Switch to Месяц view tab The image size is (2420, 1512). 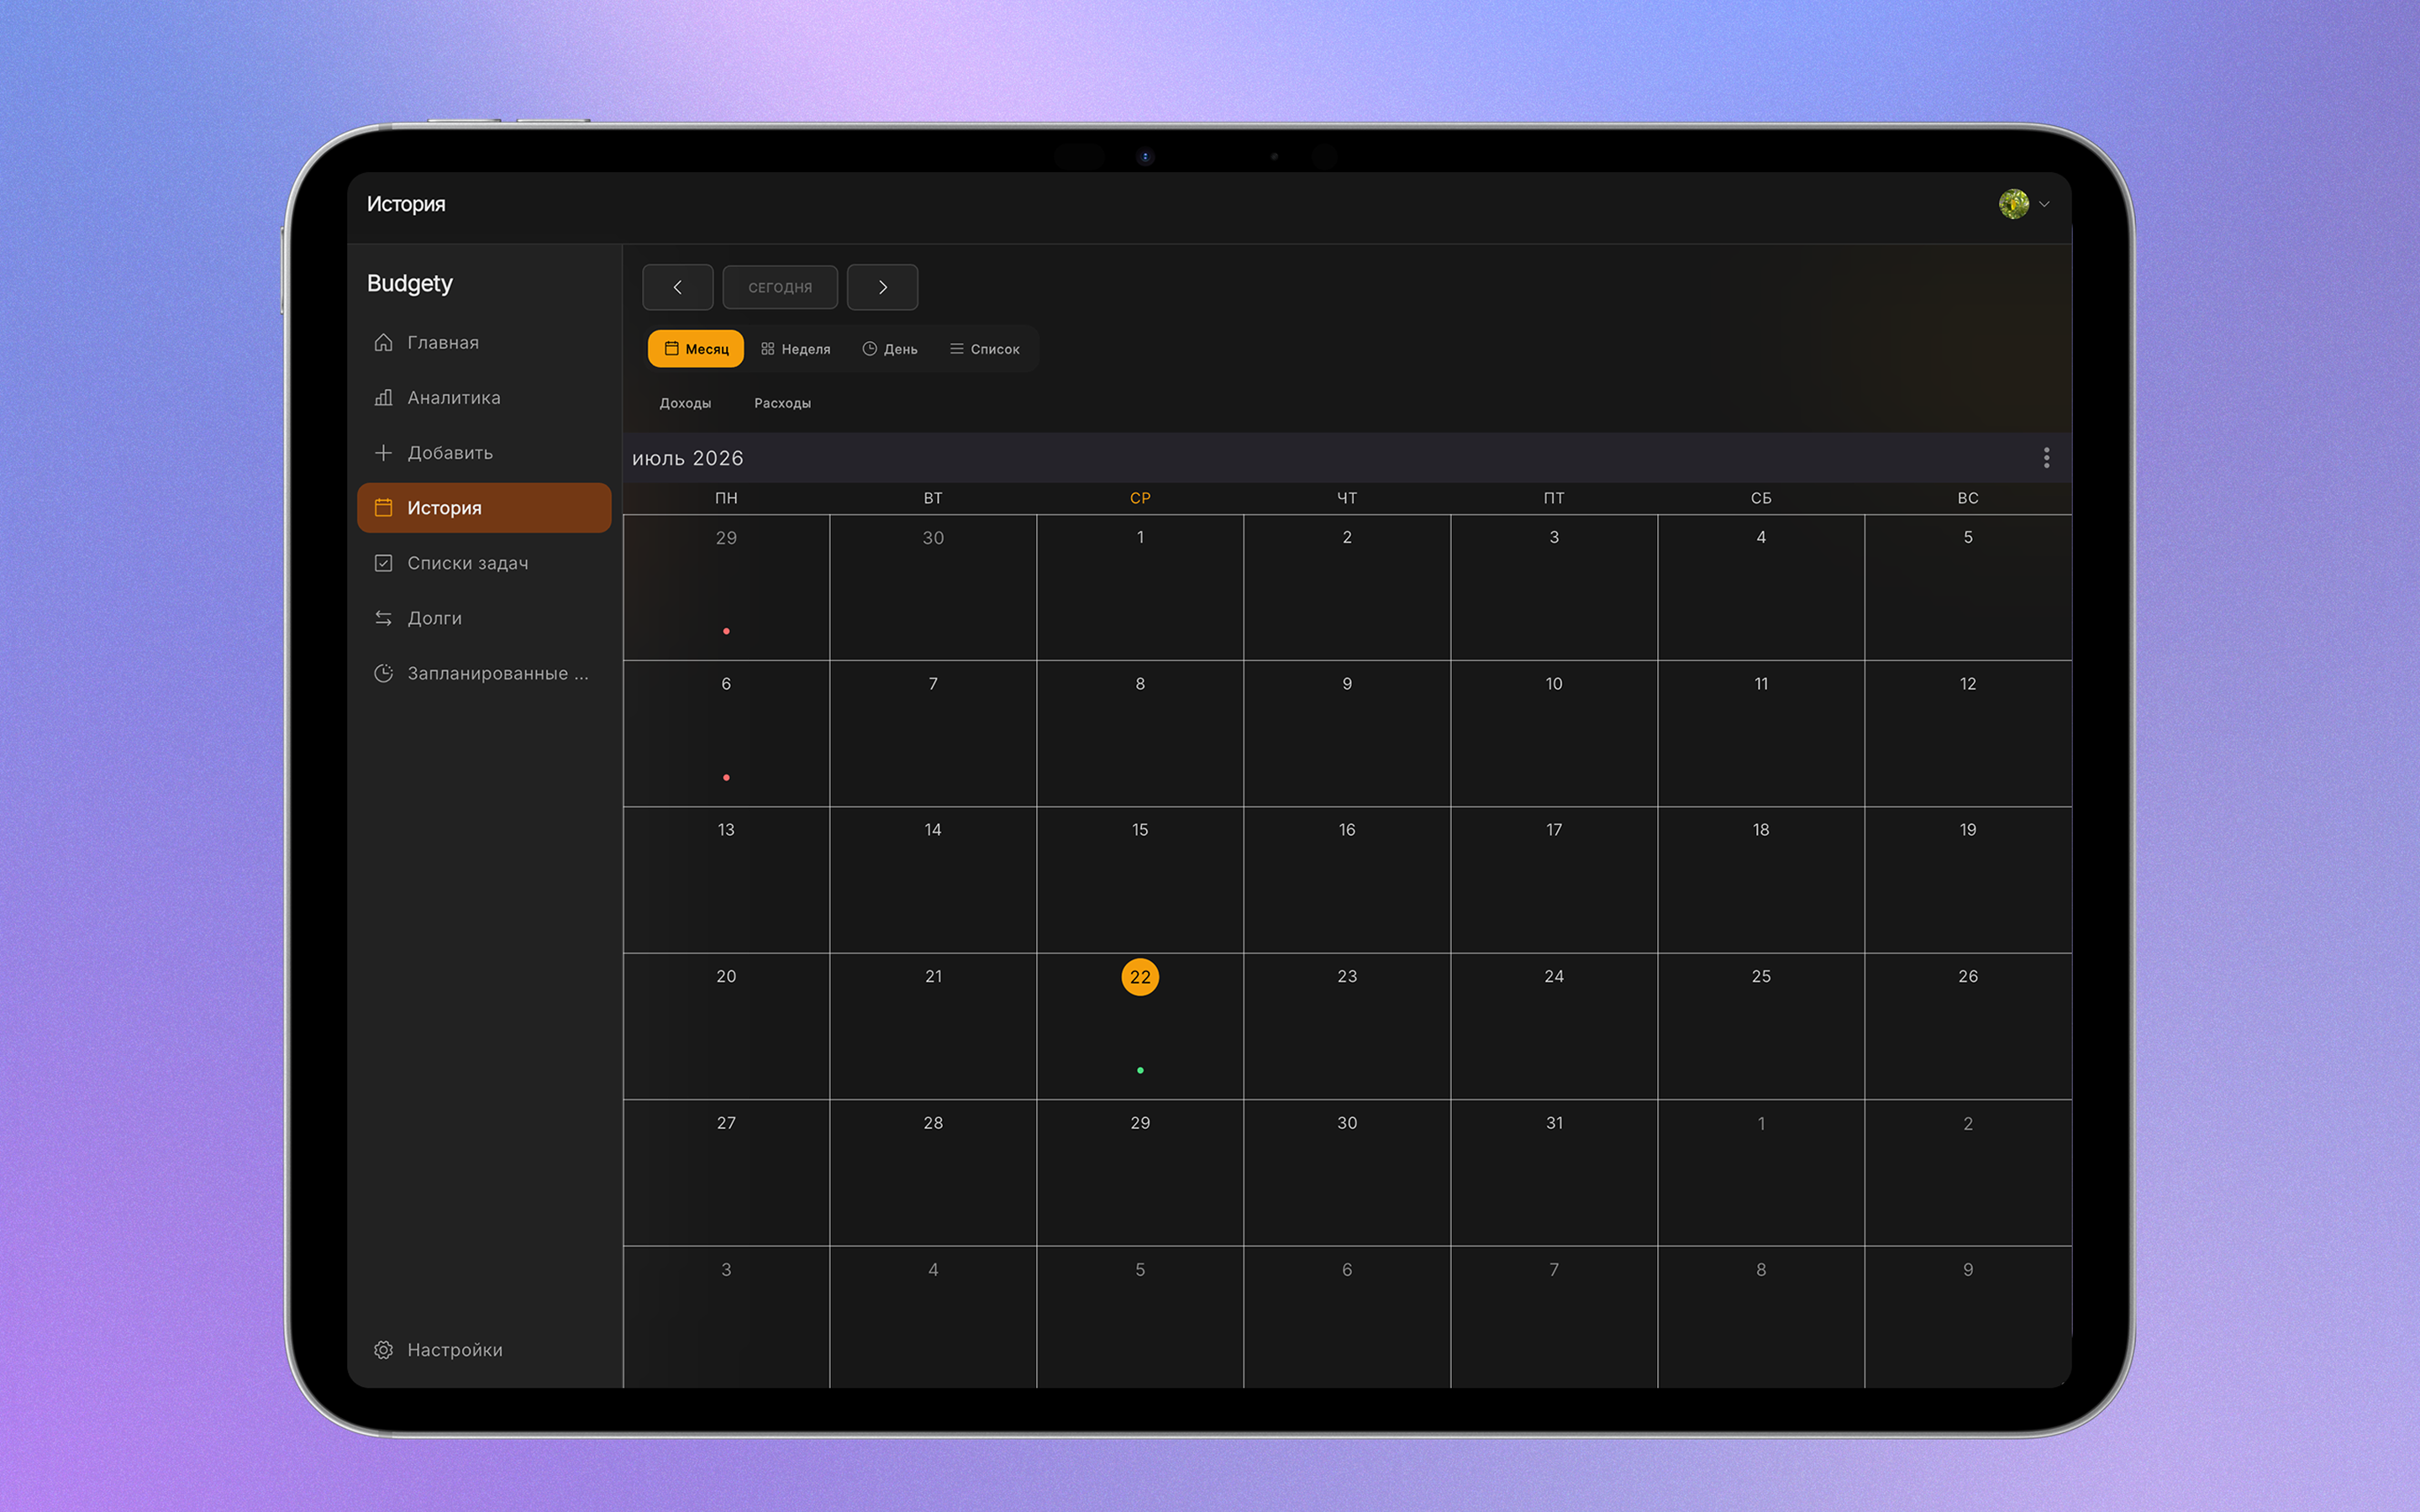pos(696,349)
